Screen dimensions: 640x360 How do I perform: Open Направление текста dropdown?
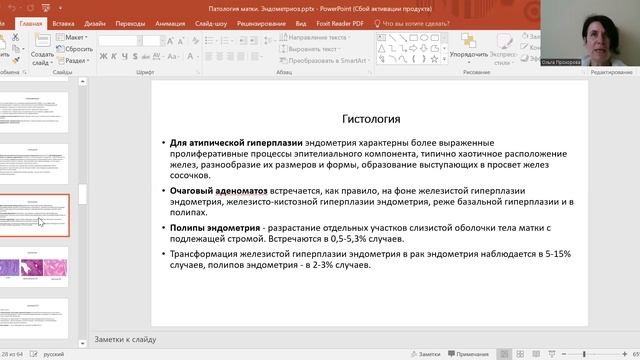[x=315, y=37]
